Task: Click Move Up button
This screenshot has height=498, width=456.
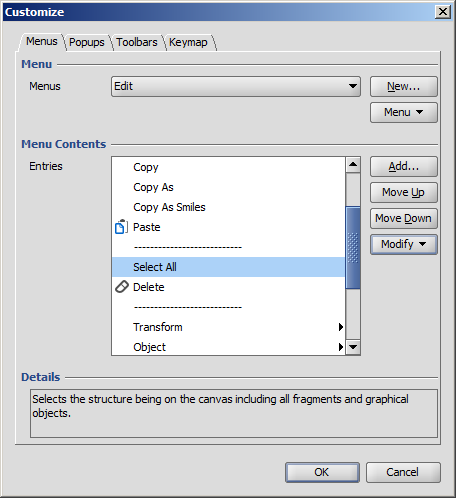Action: pos(404,192)
